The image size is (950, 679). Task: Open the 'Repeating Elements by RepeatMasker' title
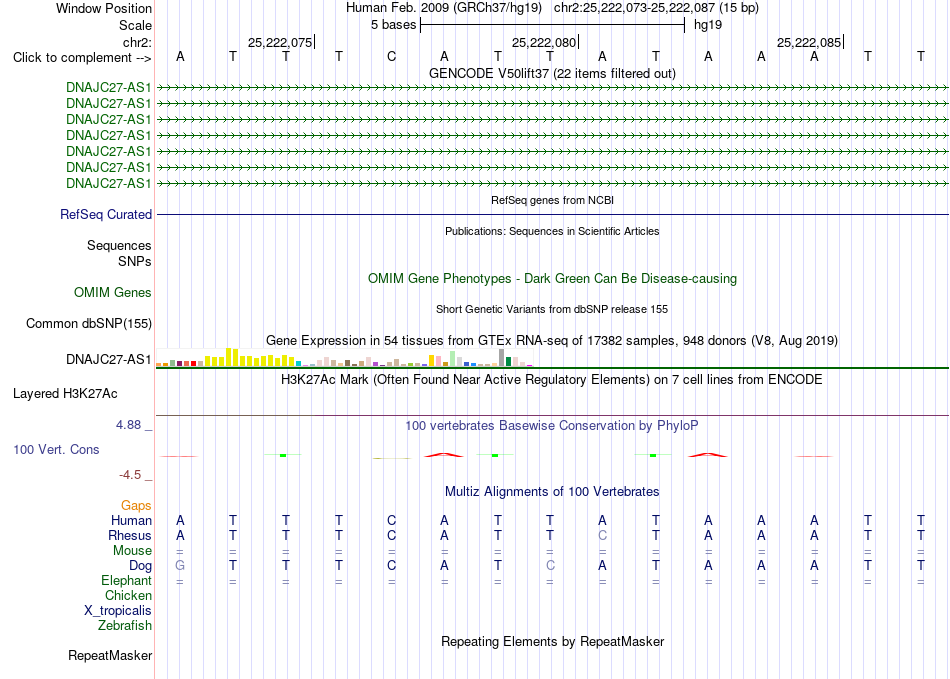click(553, 641)
